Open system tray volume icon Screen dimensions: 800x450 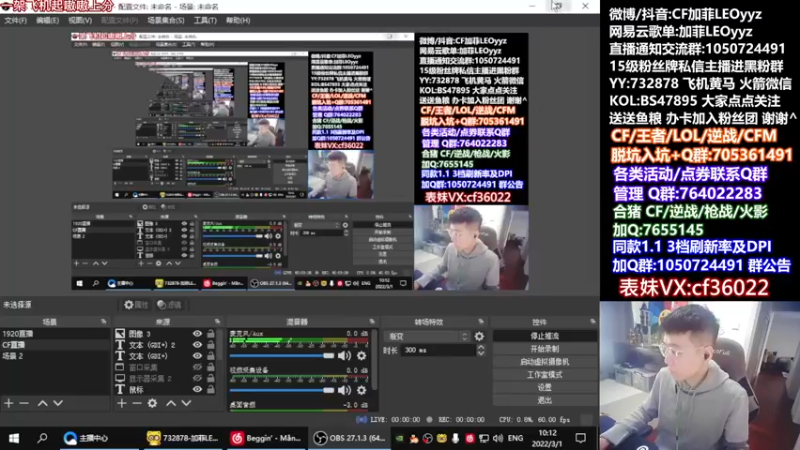(x=498, y=438)
